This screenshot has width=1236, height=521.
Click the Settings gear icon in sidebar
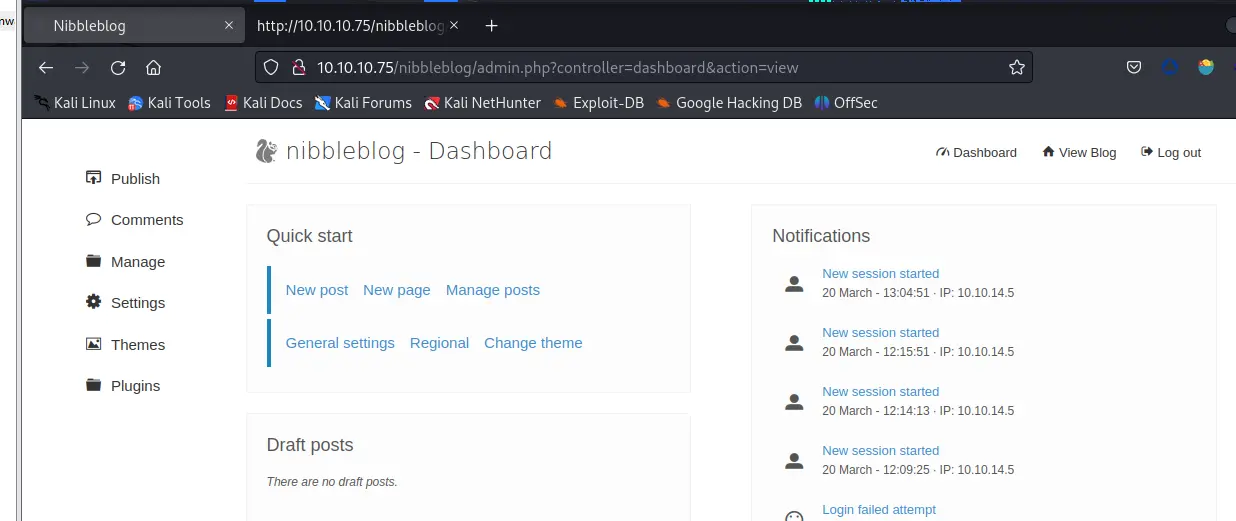coord(94,302)
